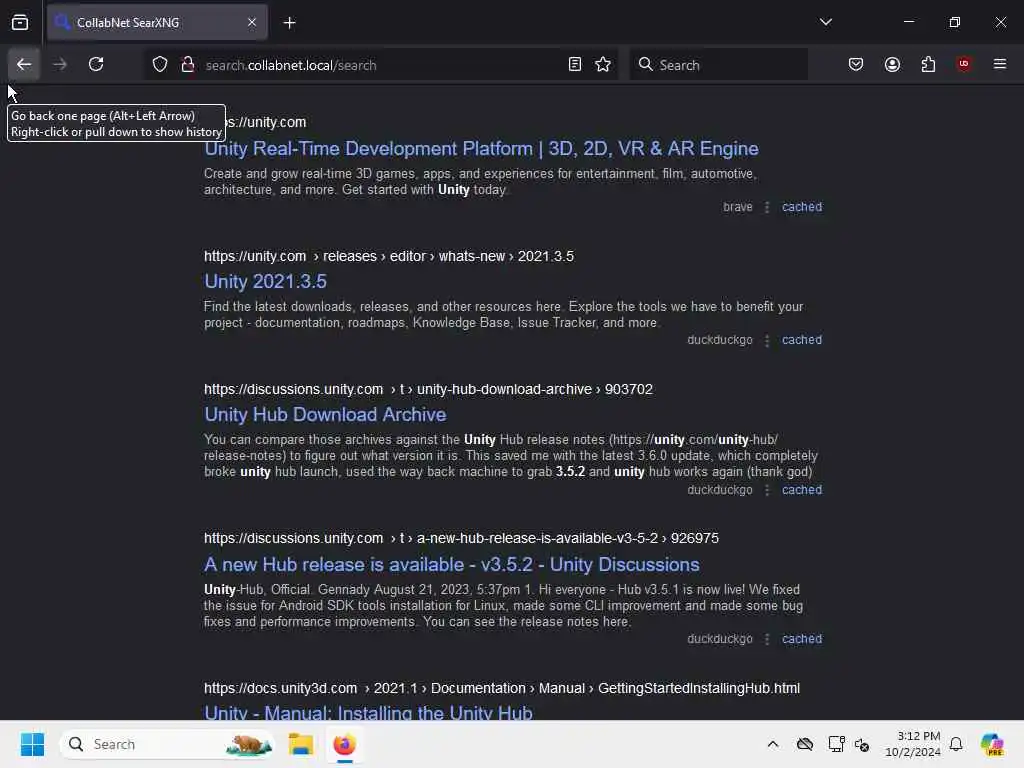Open the notification bell icon
This screenshot has width=1024, height=768.
(956, 744)
